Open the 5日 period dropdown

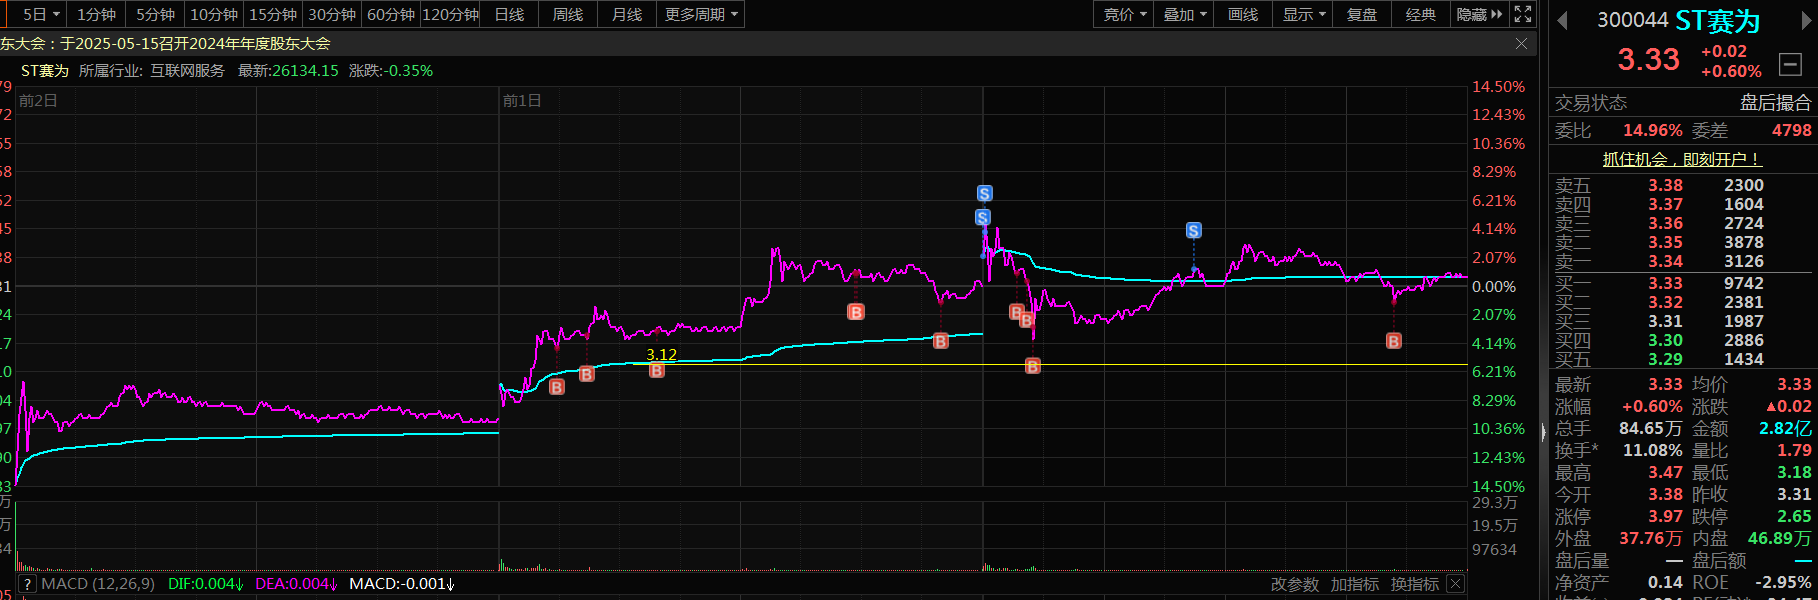pos(41,14)
